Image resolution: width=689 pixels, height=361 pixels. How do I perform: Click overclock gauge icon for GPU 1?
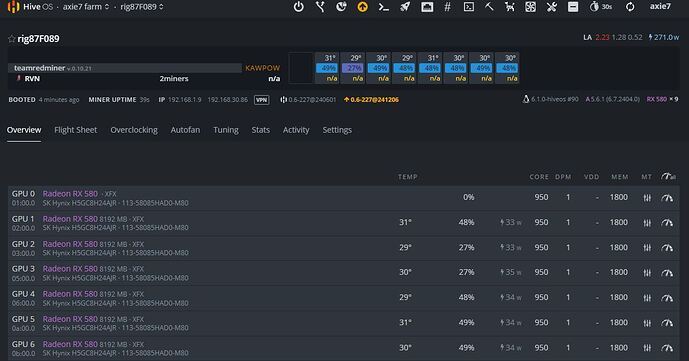(x=667, y=223)
